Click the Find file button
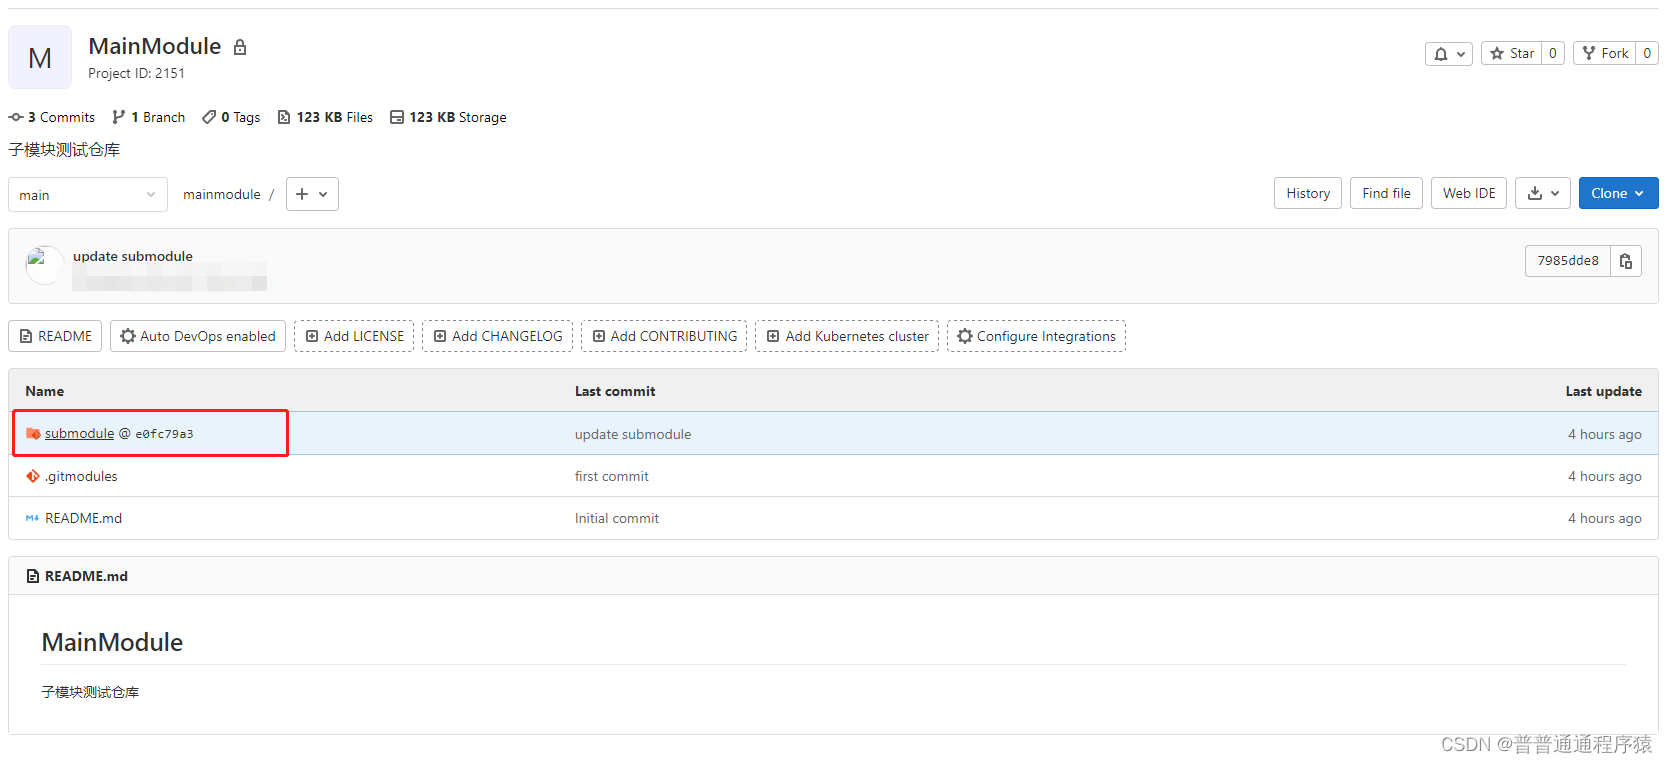1668x763 pixels. pyautogui.click(x=1386, y=193)
